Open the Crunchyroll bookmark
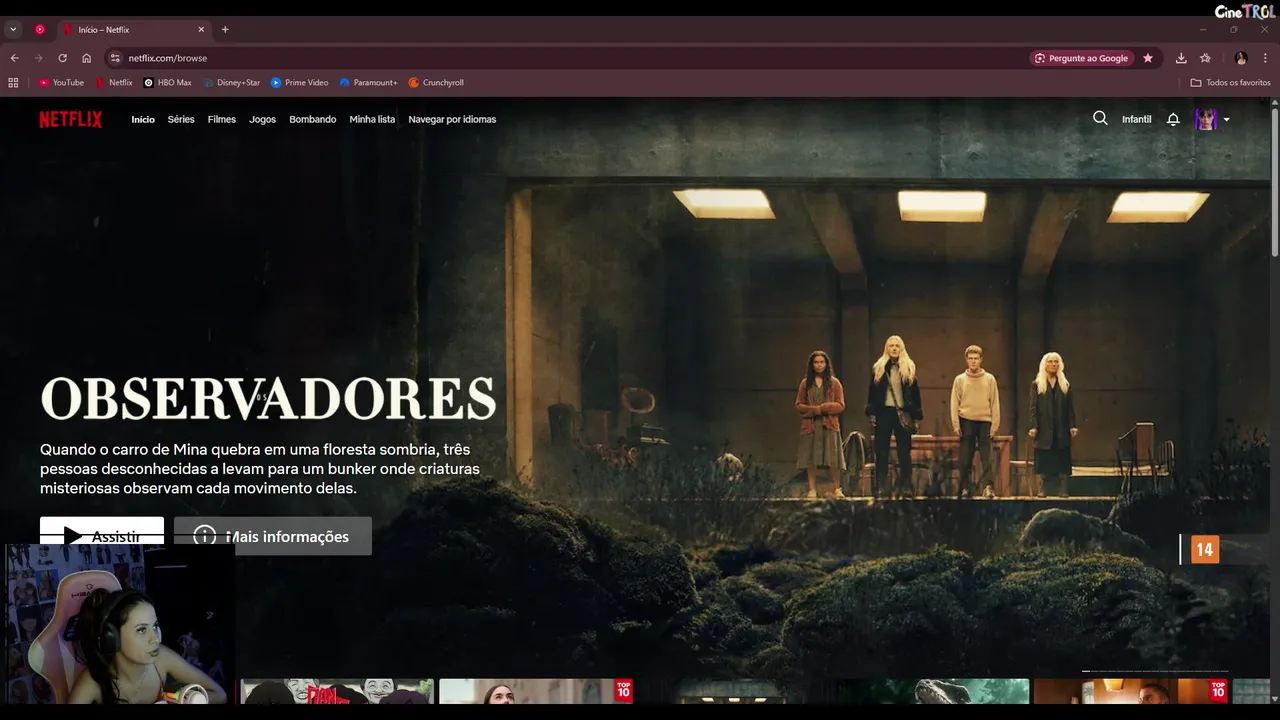This screenshot has height=720, width=1280. pyautogui.click(x=436, y=83)
